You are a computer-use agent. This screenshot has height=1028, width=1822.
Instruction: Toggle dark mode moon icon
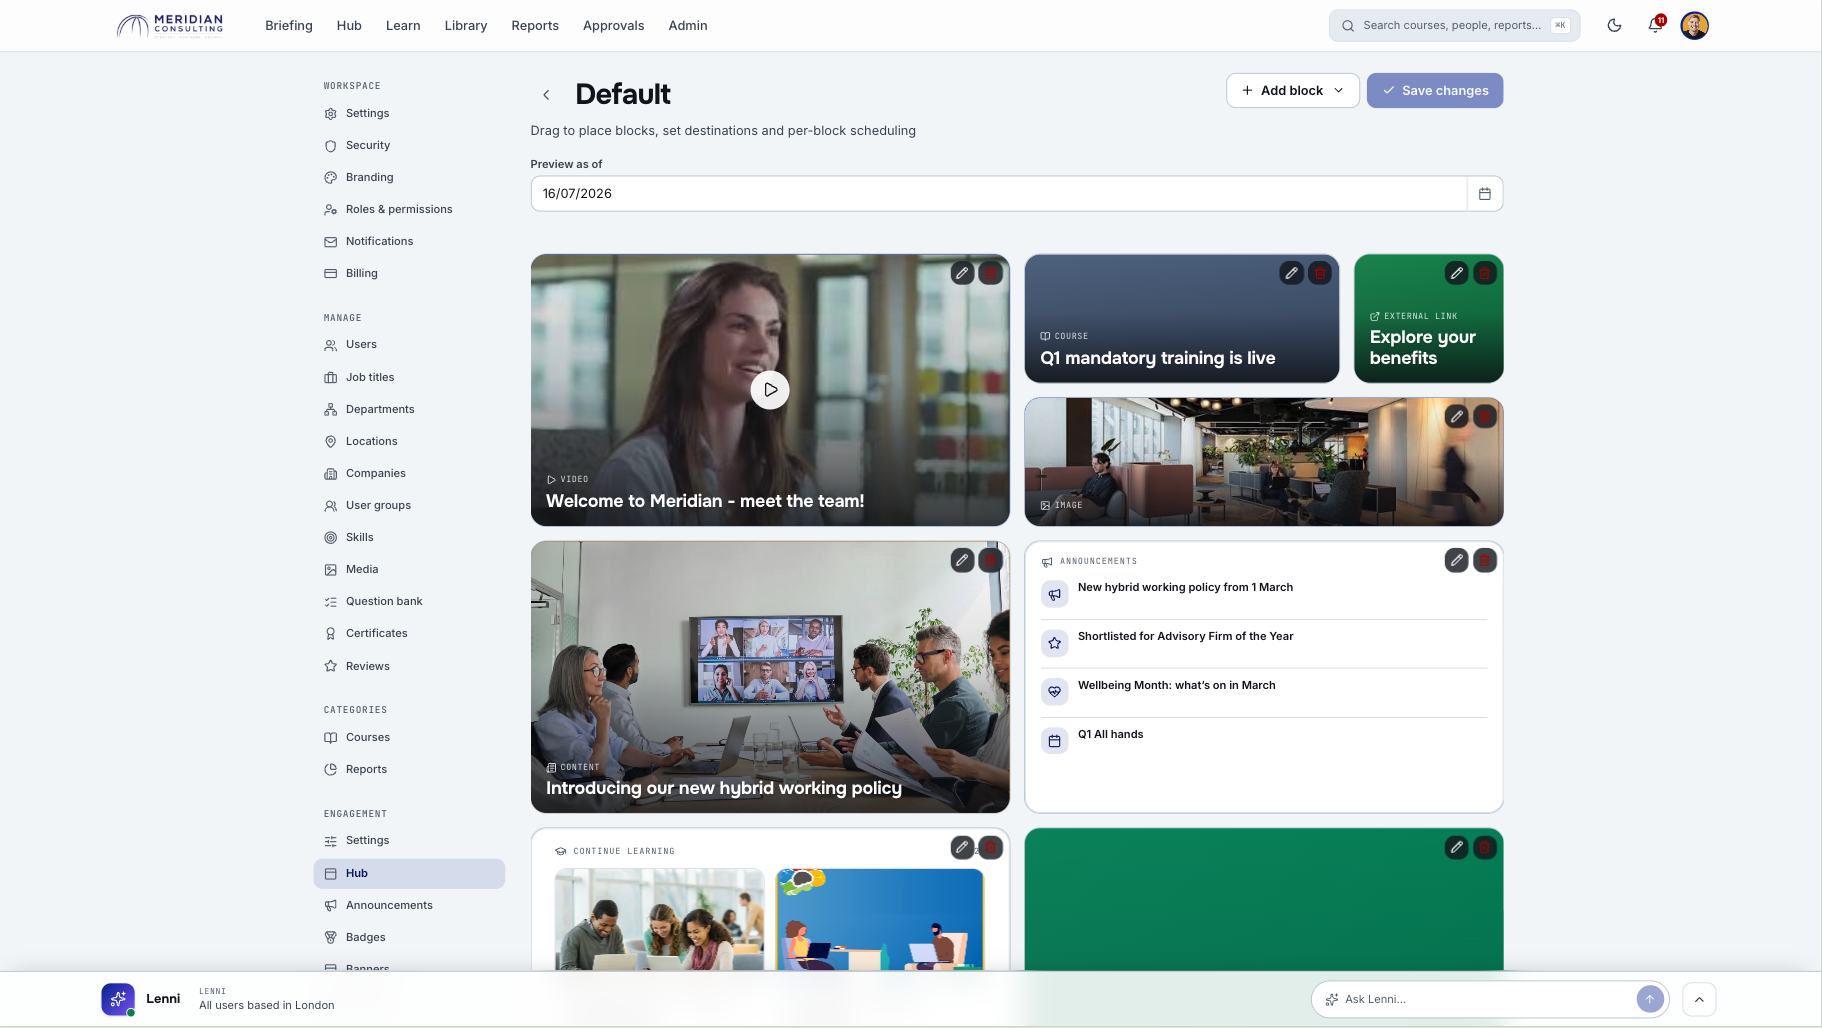coord(1614,26)
